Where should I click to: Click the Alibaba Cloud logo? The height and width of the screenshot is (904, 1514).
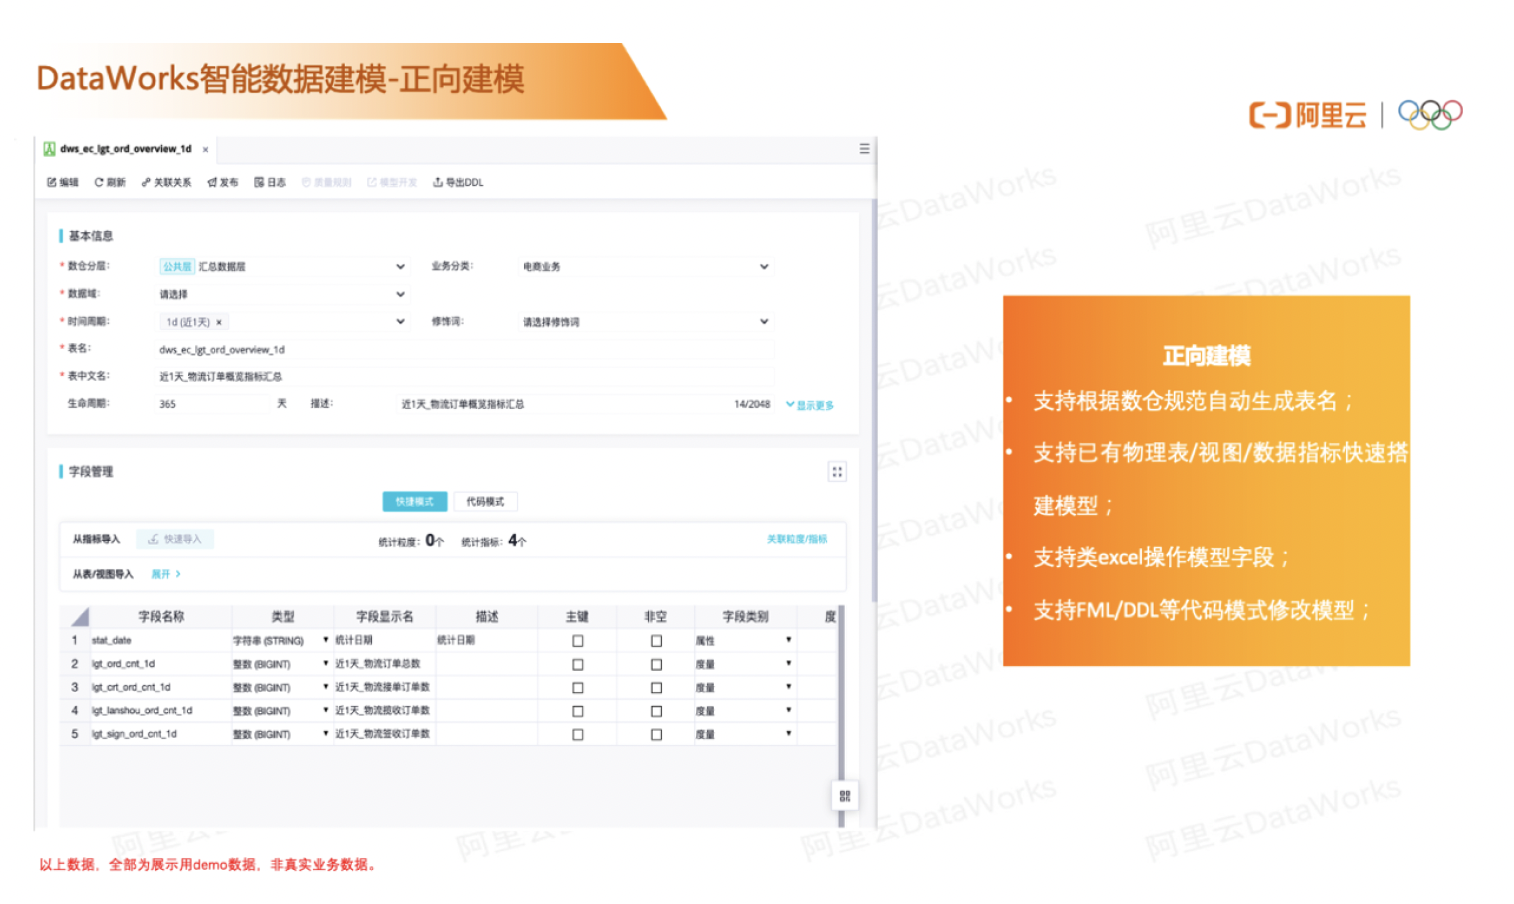(x=1308, y=115)
